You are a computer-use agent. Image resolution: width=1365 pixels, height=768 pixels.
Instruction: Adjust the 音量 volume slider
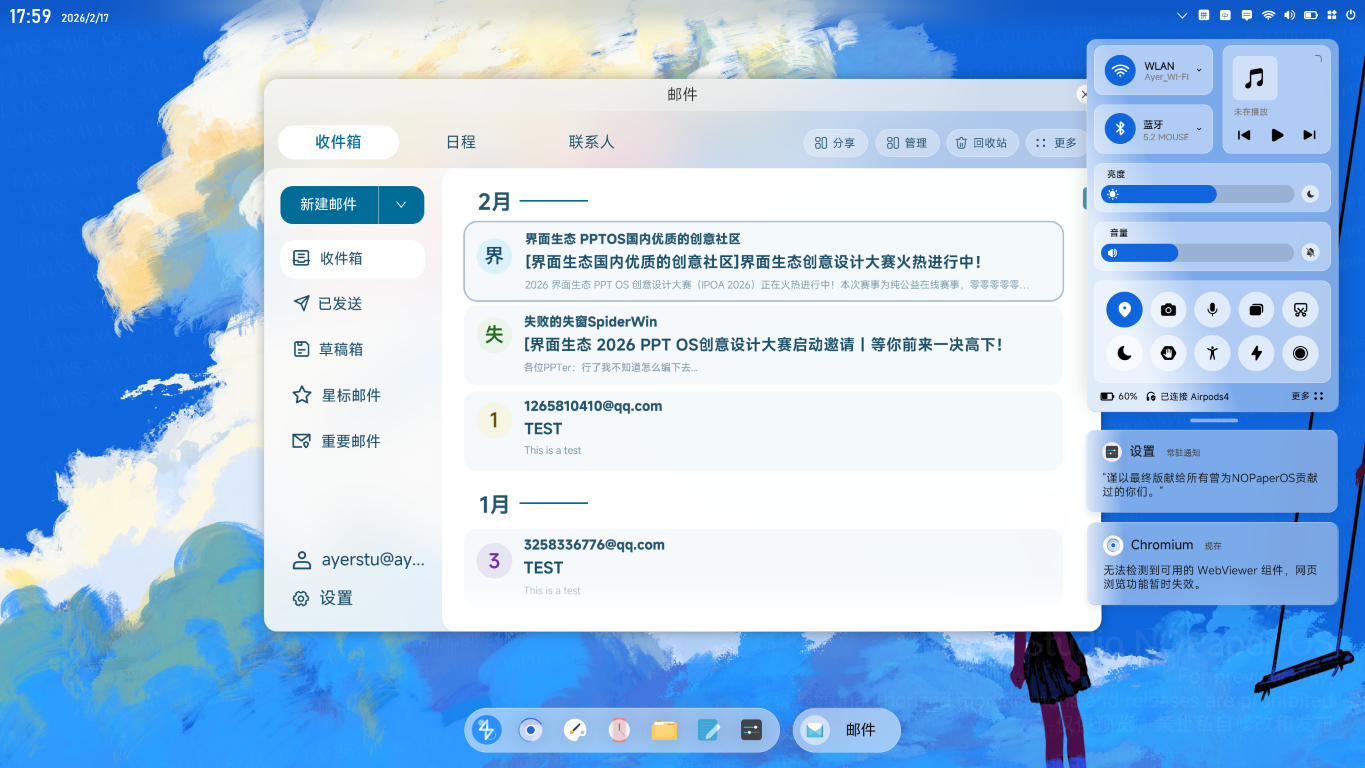coord(1197,253)
